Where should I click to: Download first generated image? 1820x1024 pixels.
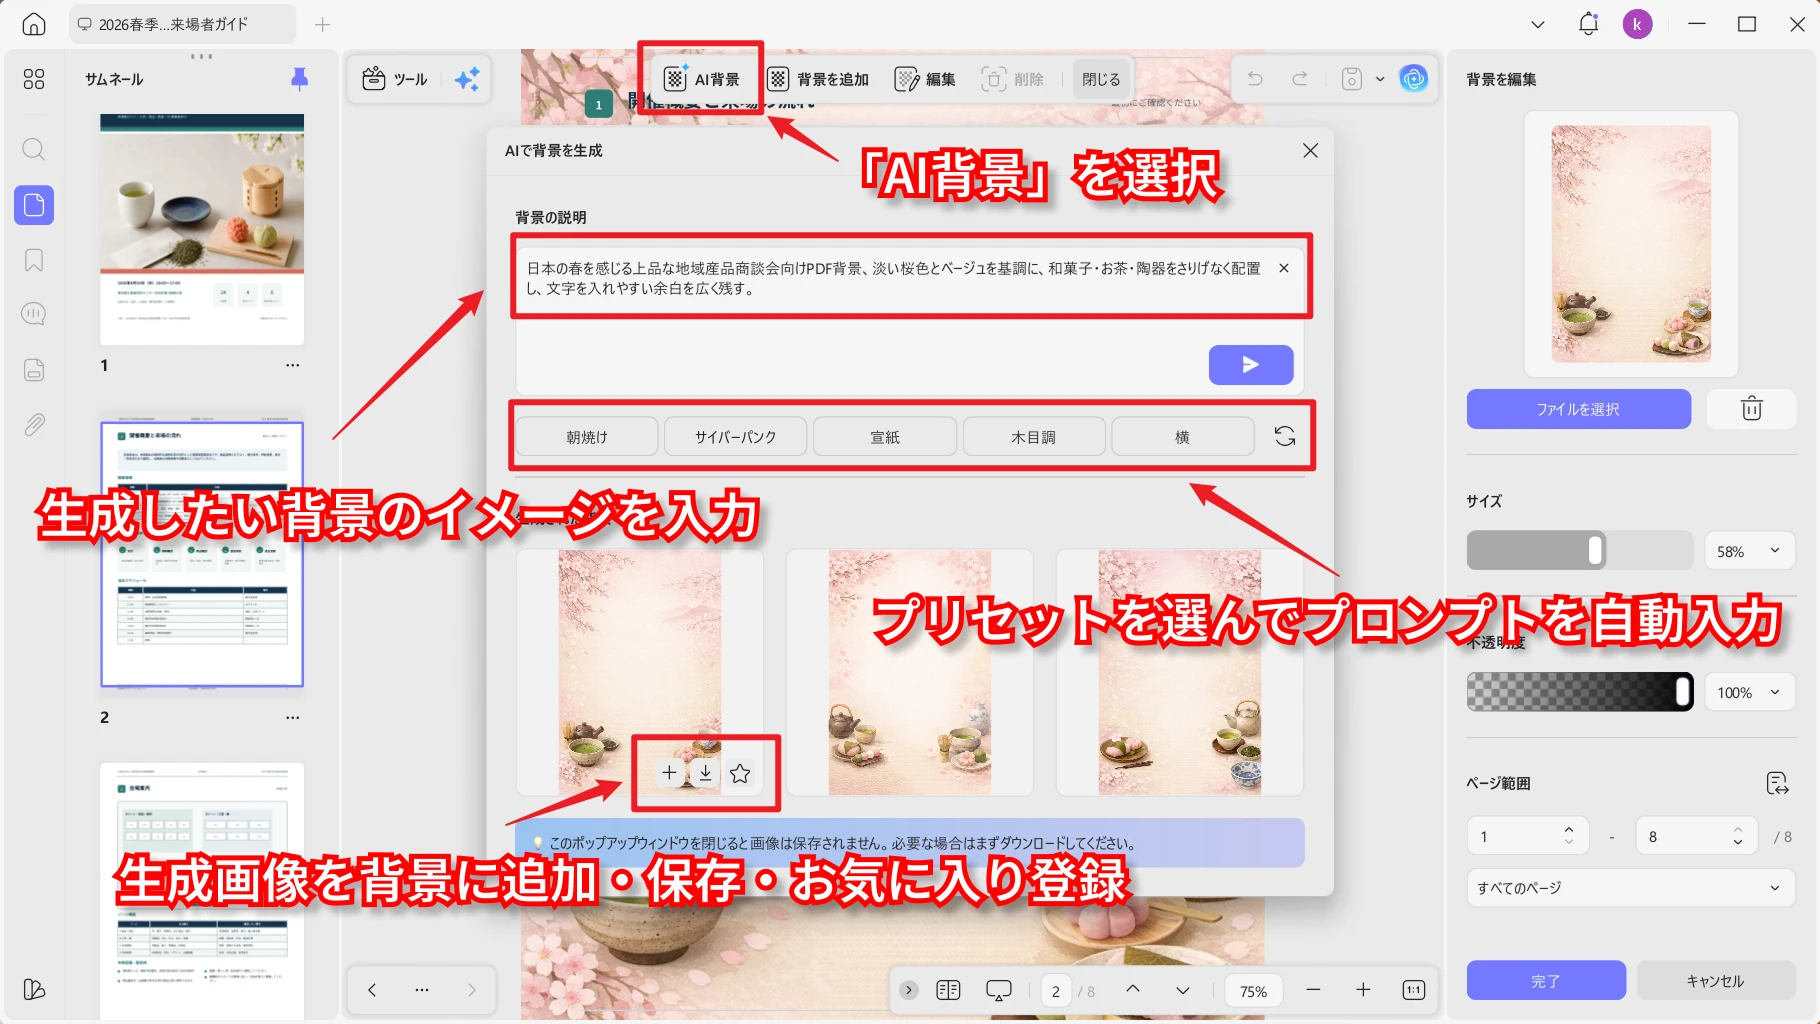click(705, 772)
